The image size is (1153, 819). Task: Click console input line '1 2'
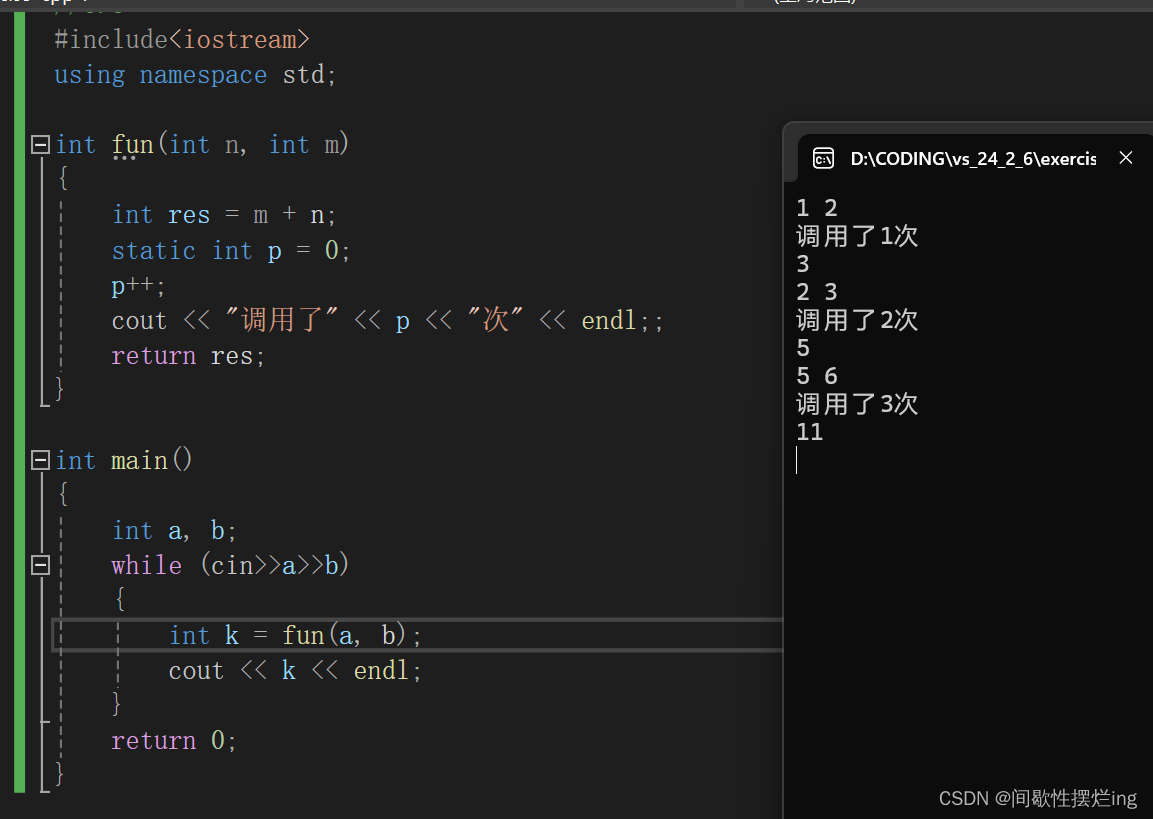pyautogui.click(x=817, y=208)
